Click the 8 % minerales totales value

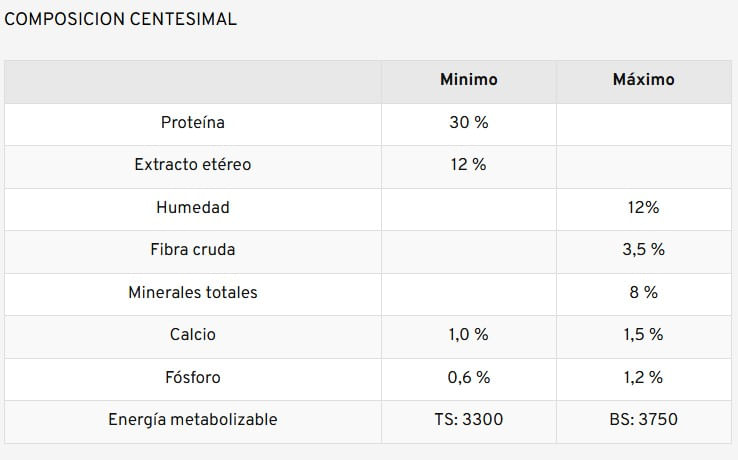[x=643, y=293]
